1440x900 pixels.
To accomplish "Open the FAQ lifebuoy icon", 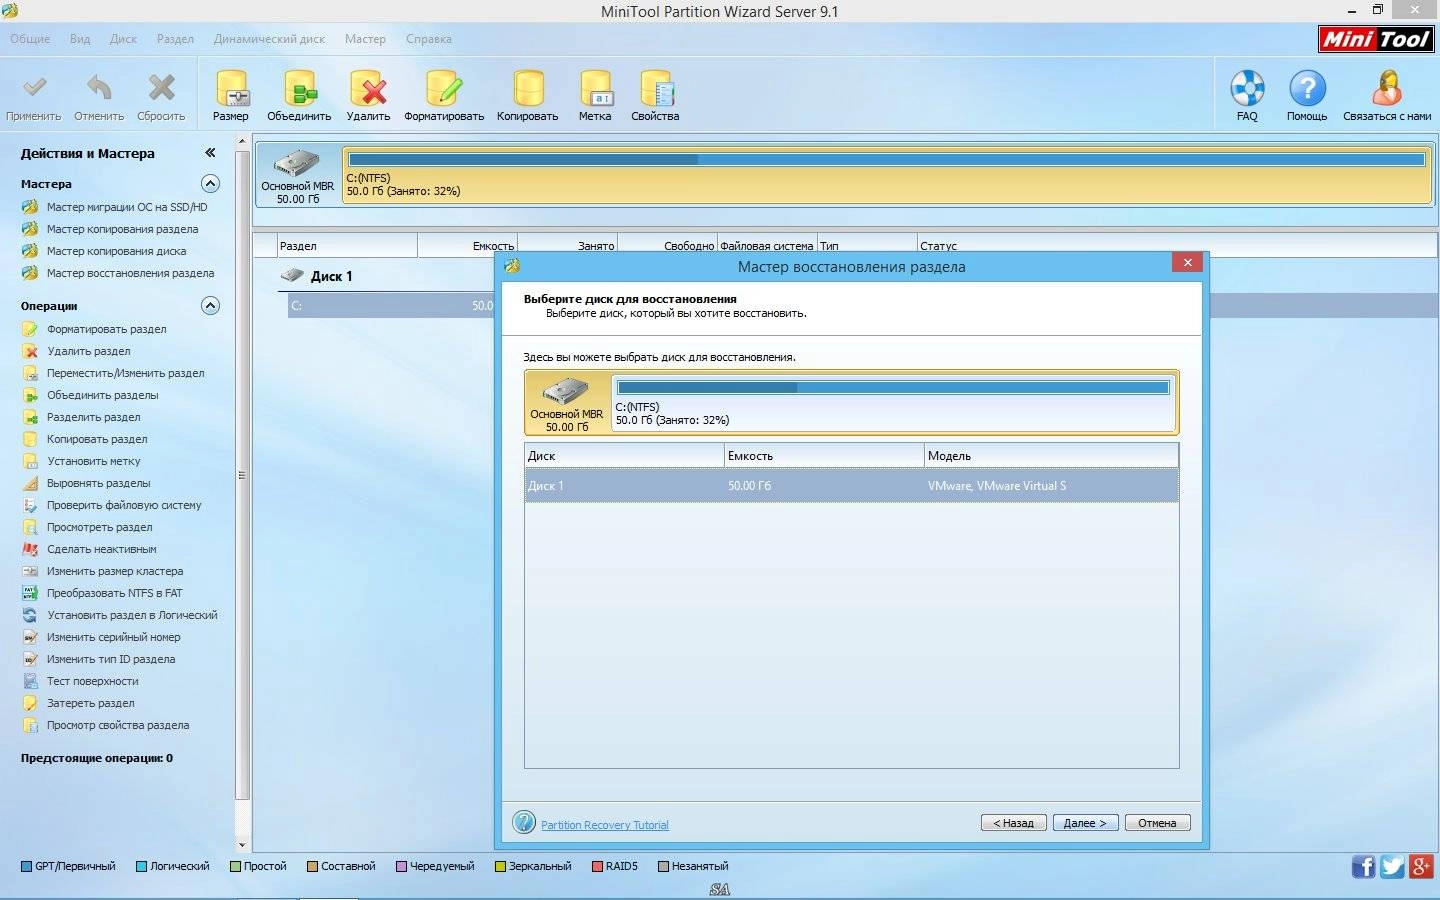I will [1247, 96].
